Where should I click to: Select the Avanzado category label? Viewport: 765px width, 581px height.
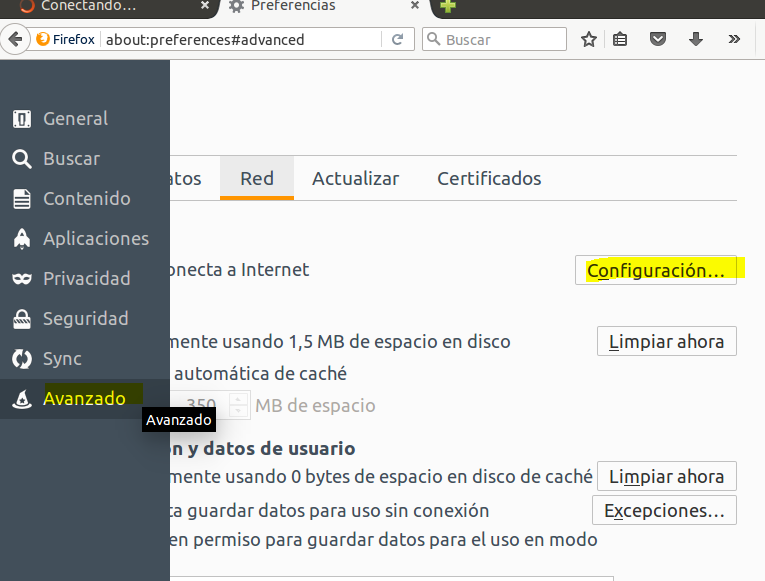(84, 399)
